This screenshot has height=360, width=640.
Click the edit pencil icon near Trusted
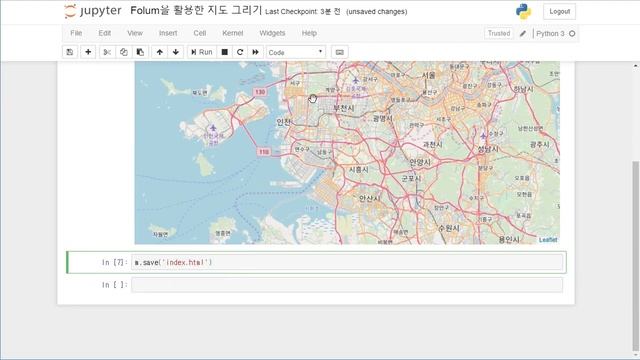(523, 33)
